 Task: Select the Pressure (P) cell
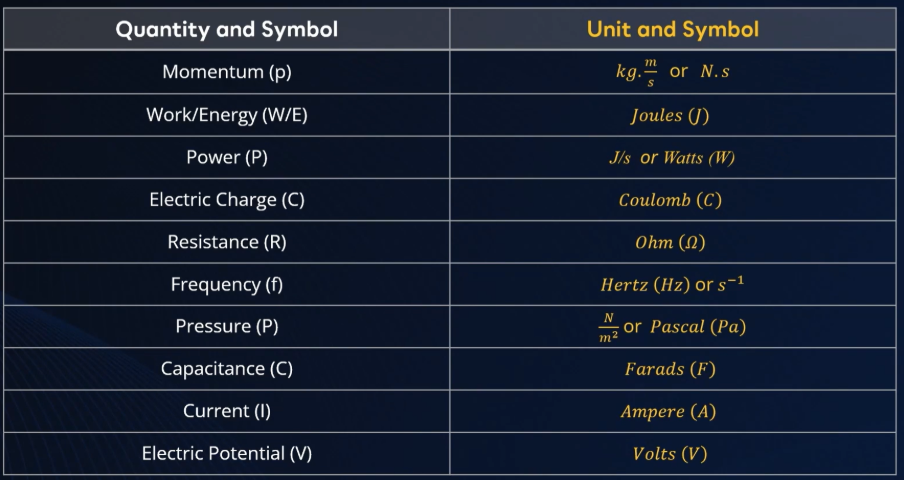(x=227, y=326)
